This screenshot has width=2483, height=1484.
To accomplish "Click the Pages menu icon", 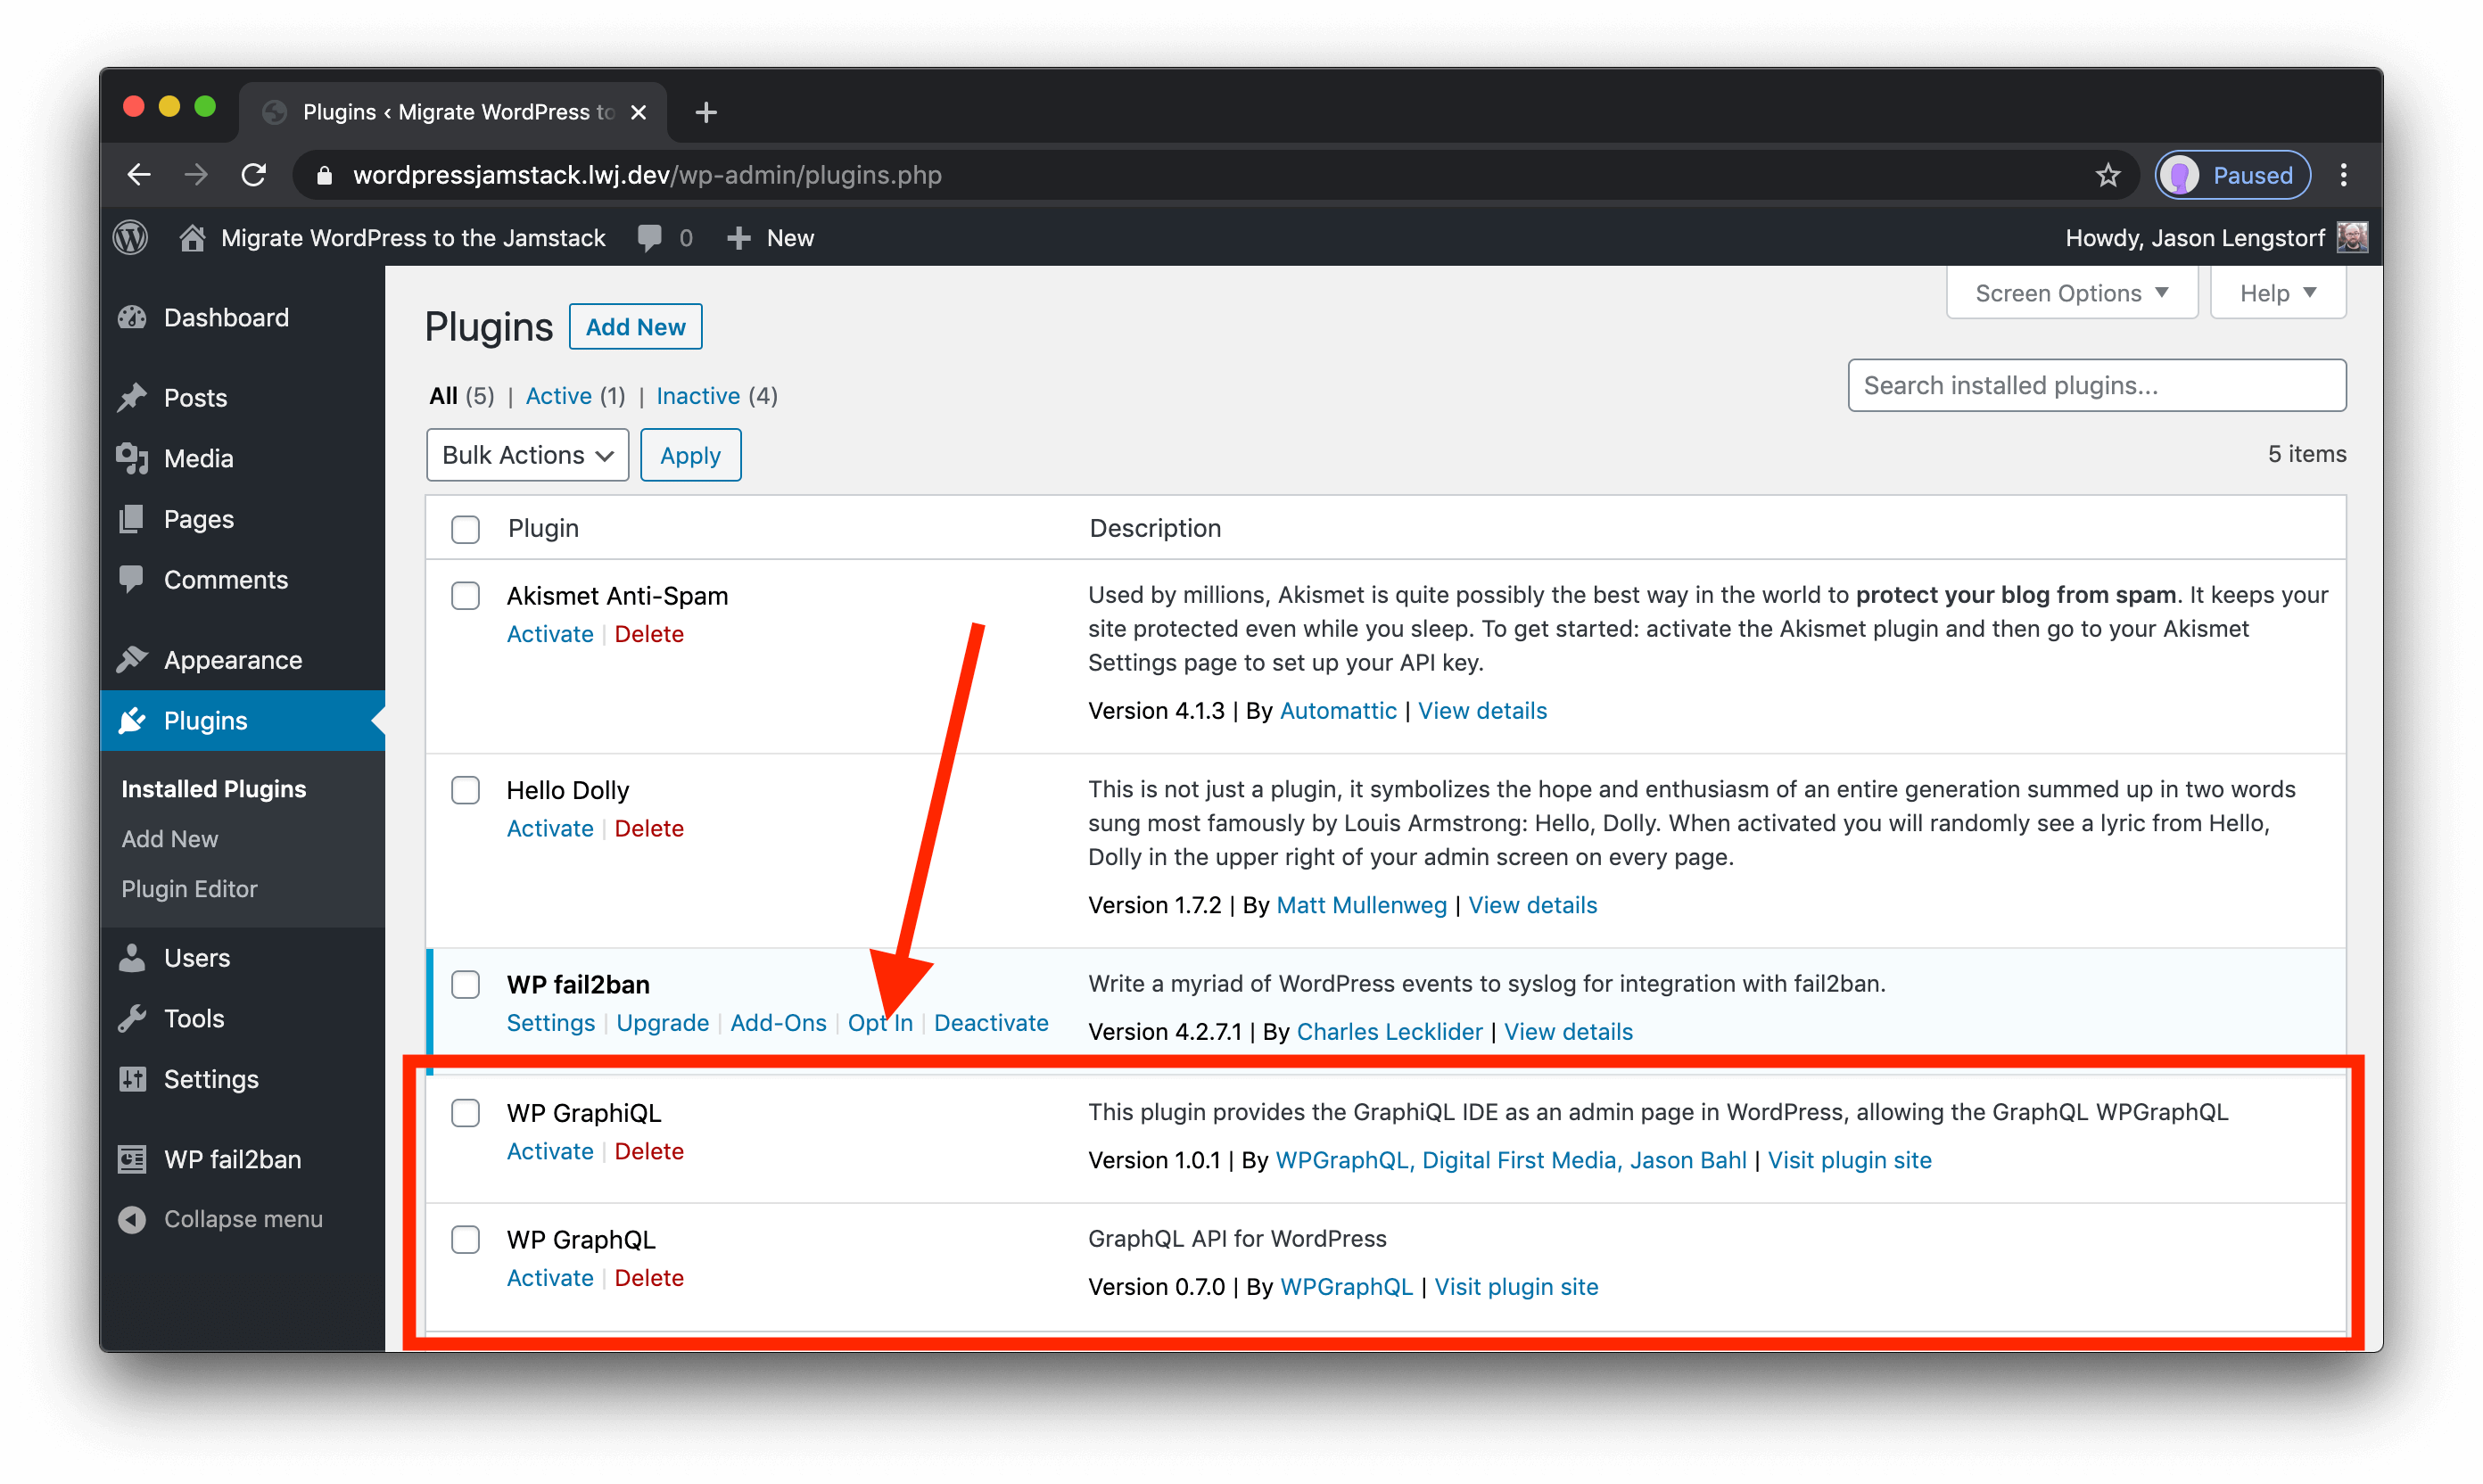I will coord(134,519).
